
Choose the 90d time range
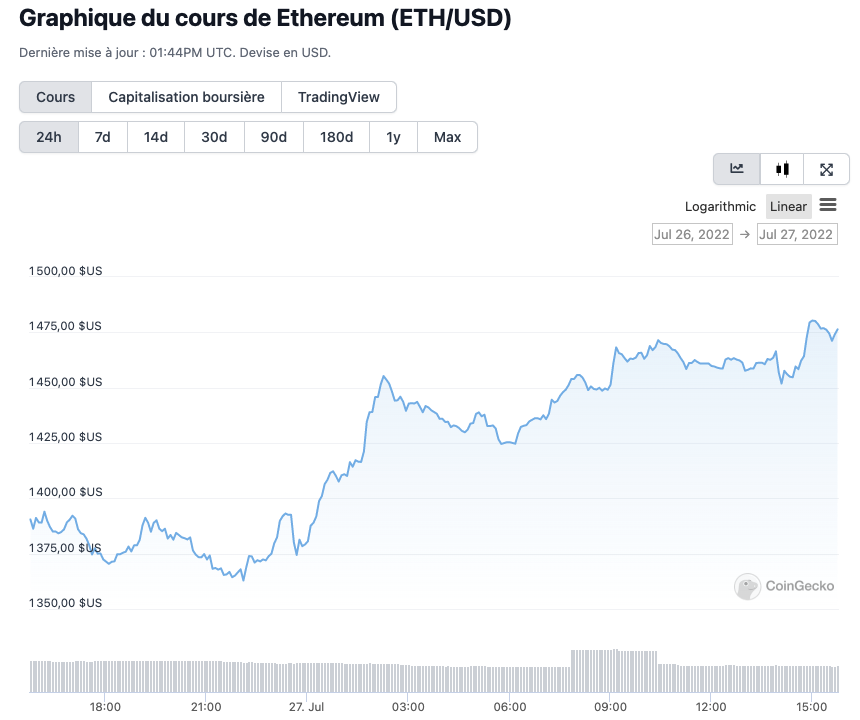[x=274, y=137]
